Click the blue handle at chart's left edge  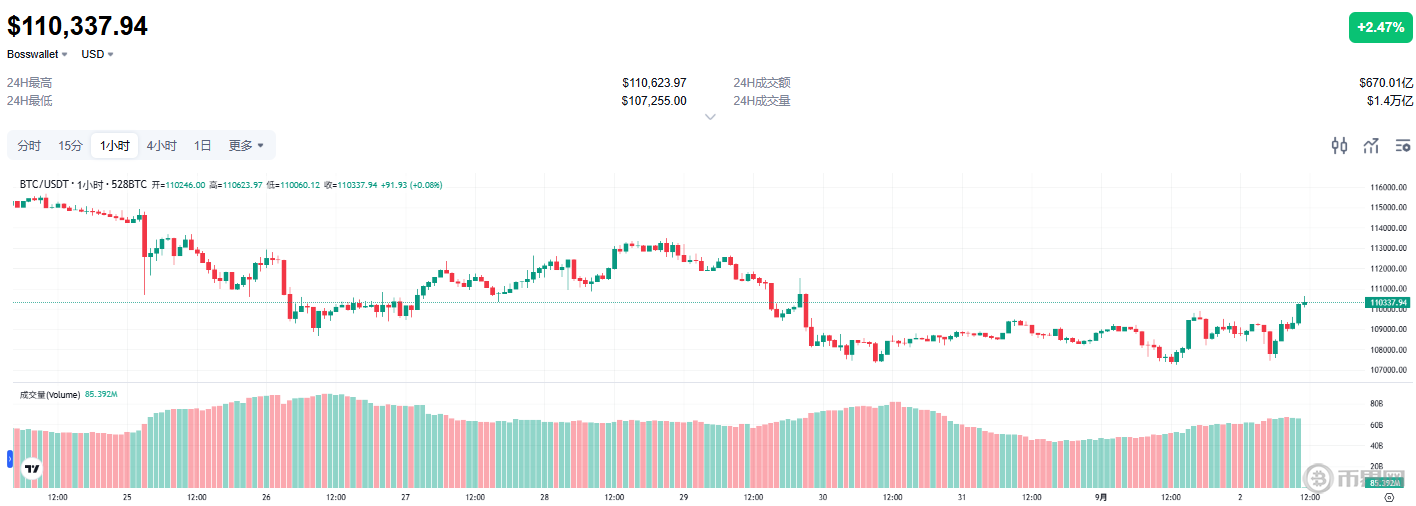pyautogui.click(x=9, y=461)
